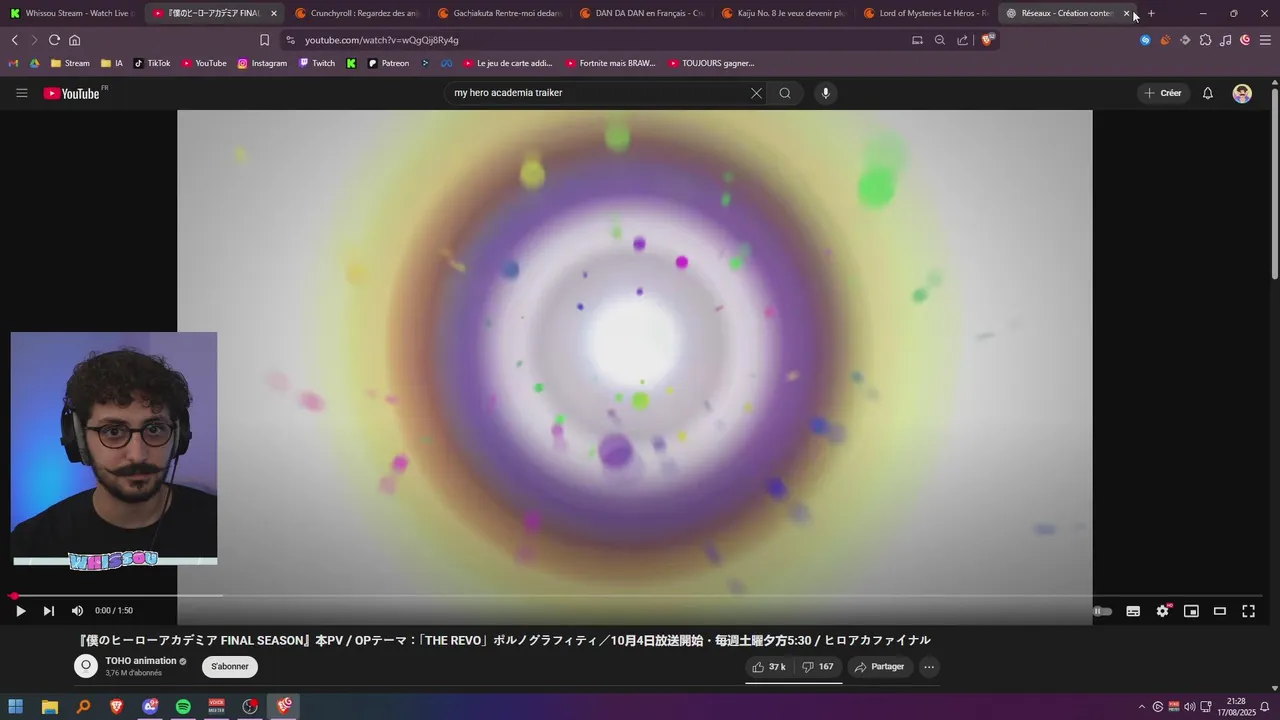The image size is (1280, 720).
Task: Click the music note toolbar icon
Action: click(x=1225, y=40)
